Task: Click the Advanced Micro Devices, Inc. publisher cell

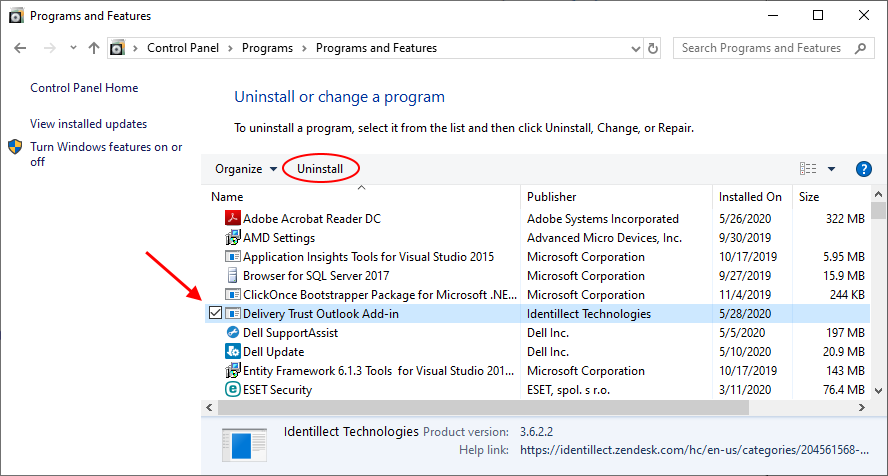Action: (x=604, y=238)
